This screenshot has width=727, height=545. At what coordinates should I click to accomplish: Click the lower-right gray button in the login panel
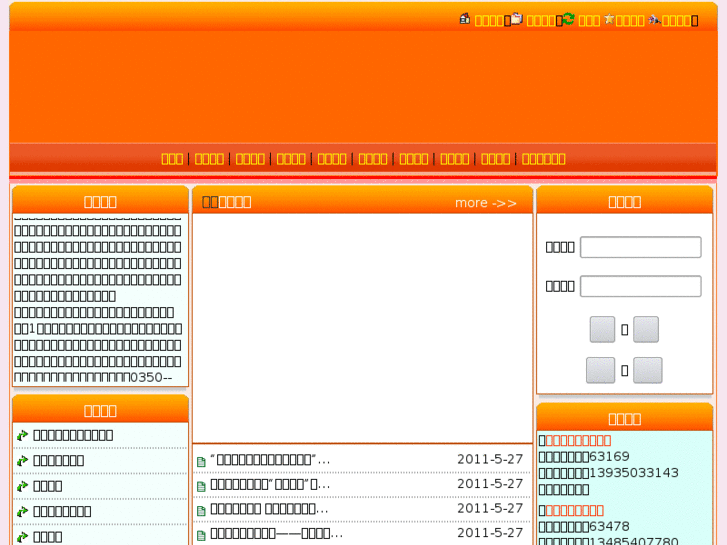[x=648, y=370]
